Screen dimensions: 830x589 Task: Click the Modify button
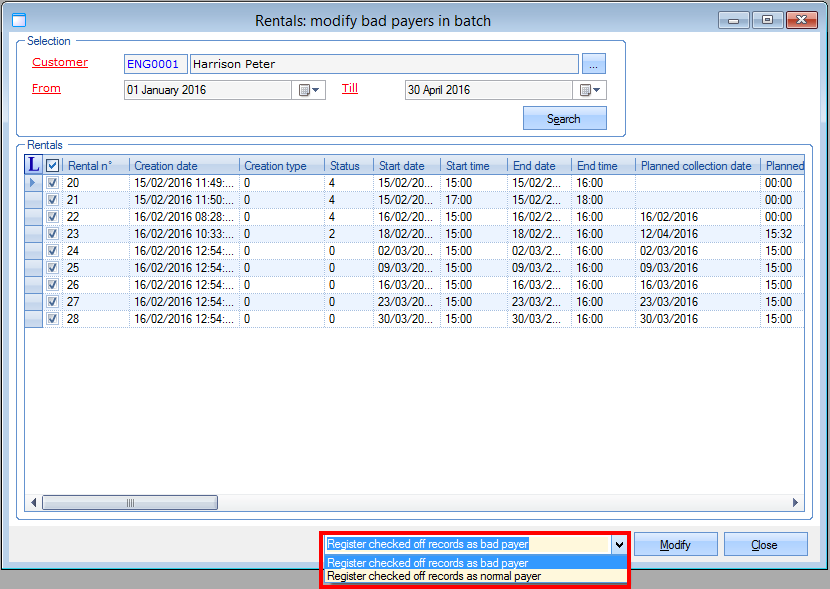coord(675,545)
